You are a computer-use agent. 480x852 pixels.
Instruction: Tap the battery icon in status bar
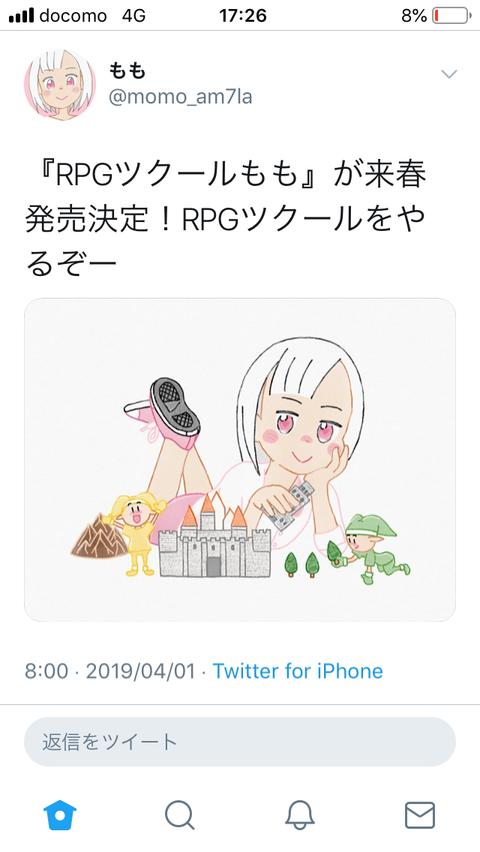tap(452, 16)
